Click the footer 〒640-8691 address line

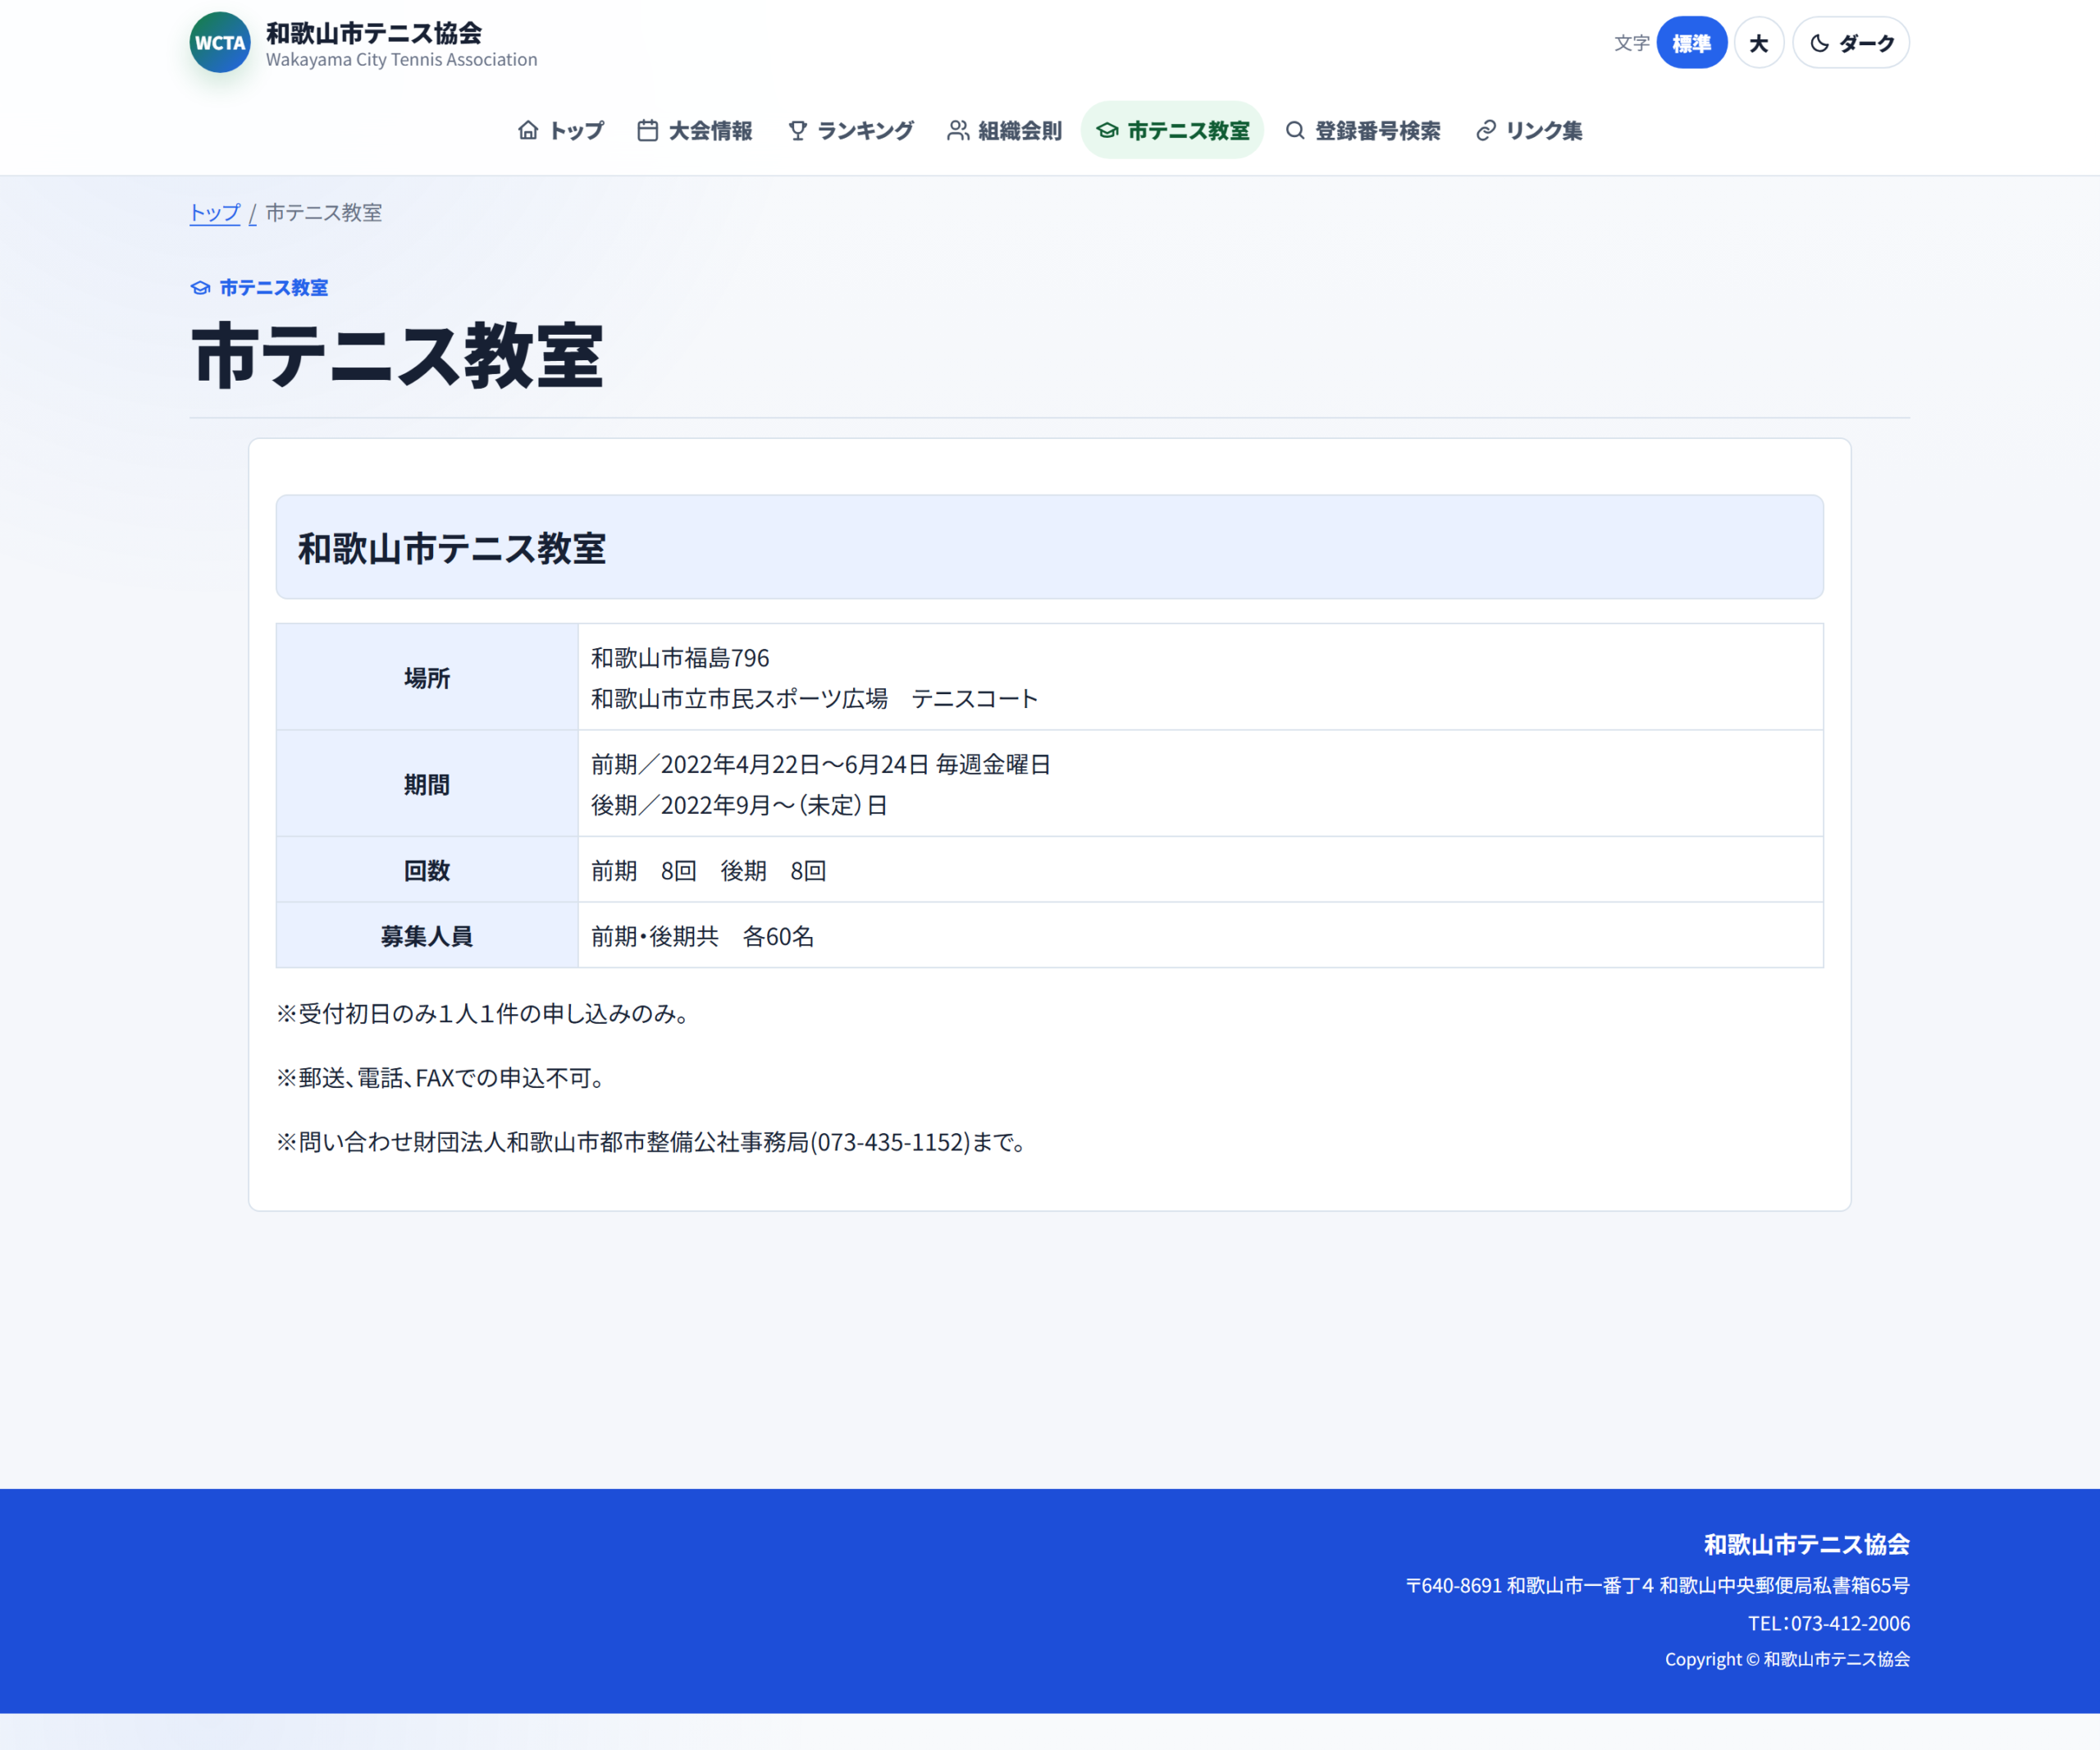pos(1658,1586)
